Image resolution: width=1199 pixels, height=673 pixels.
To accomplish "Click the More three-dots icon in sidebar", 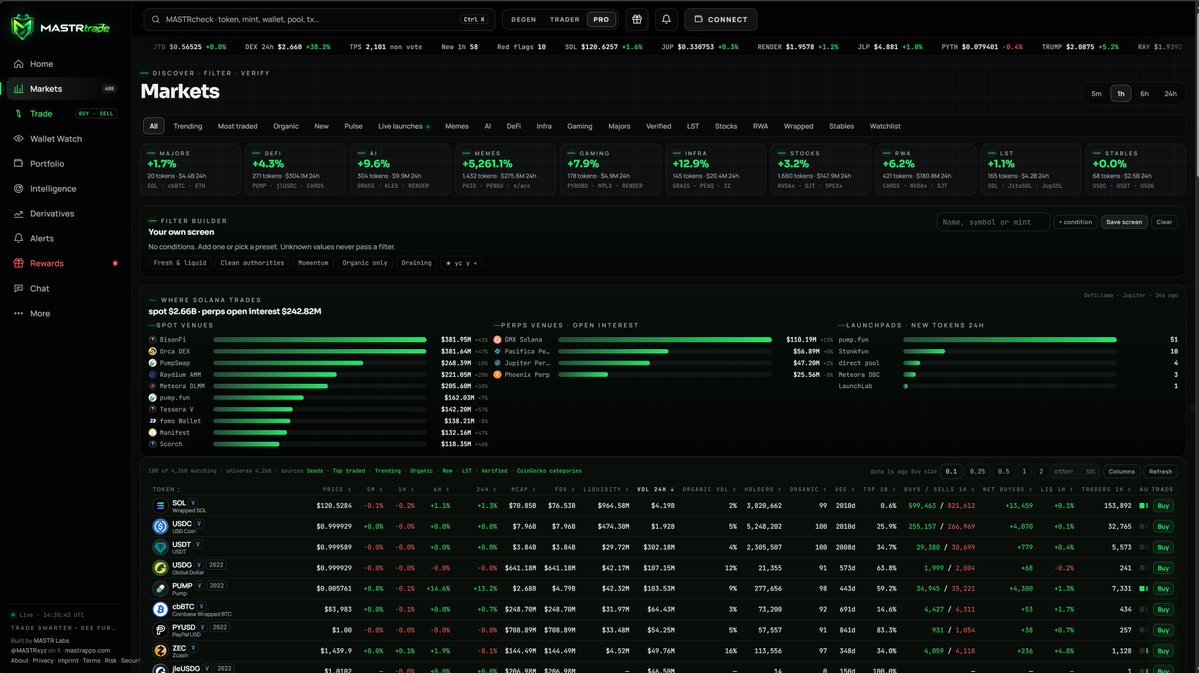I will click(x=18, y=314).
